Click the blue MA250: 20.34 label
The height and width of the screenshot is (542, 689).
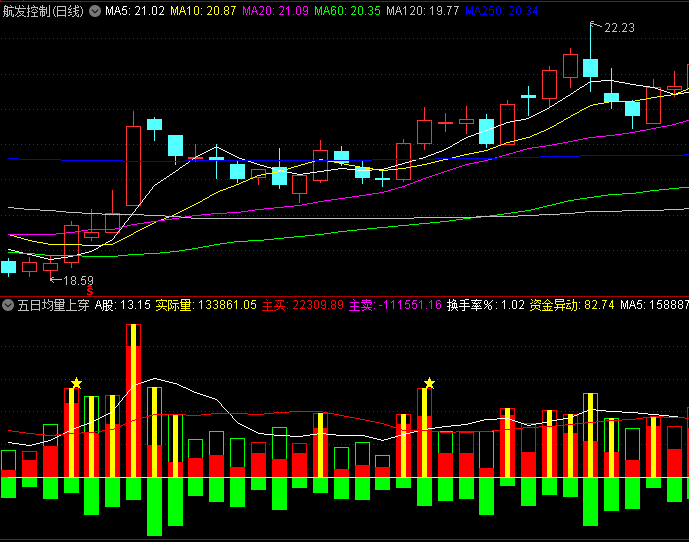[x=502, y=11]
